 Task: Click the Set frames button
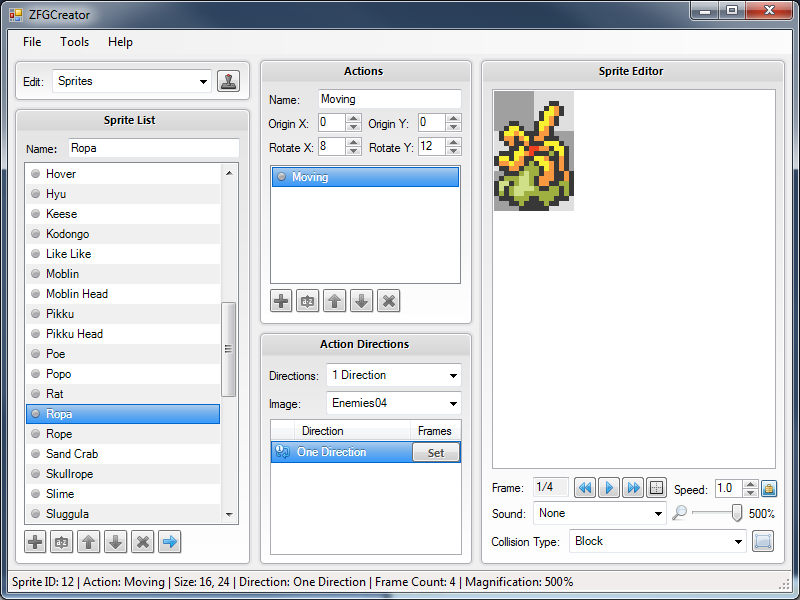pos(436,453)
